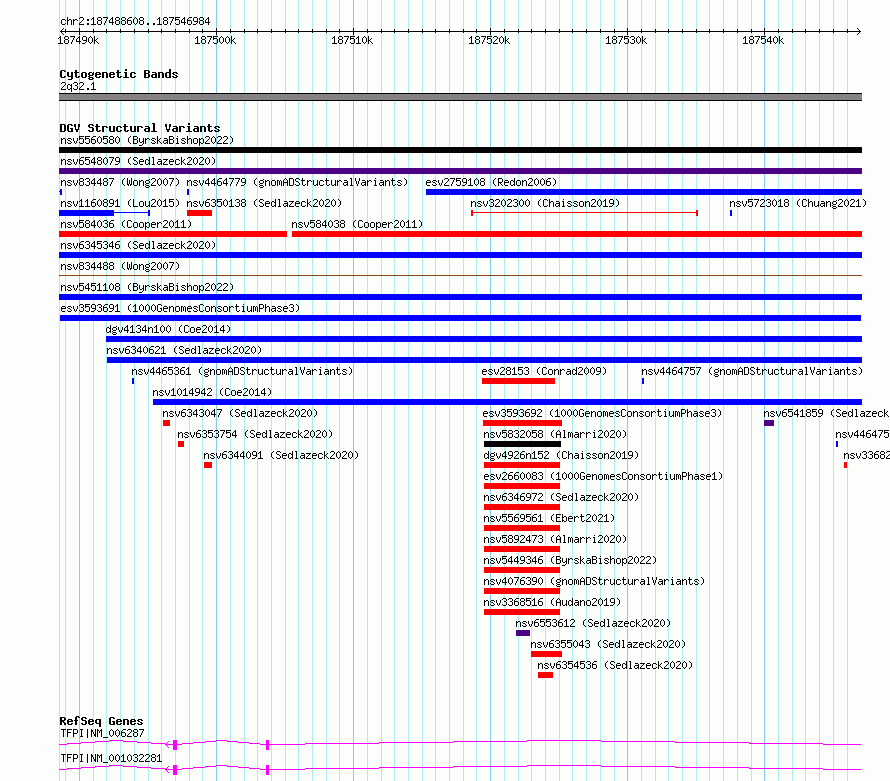Select nsv6340621 (Sedlazeck2020) variant label
The image size is (890, 781).
pyautogui.click(x=184, y=350)
